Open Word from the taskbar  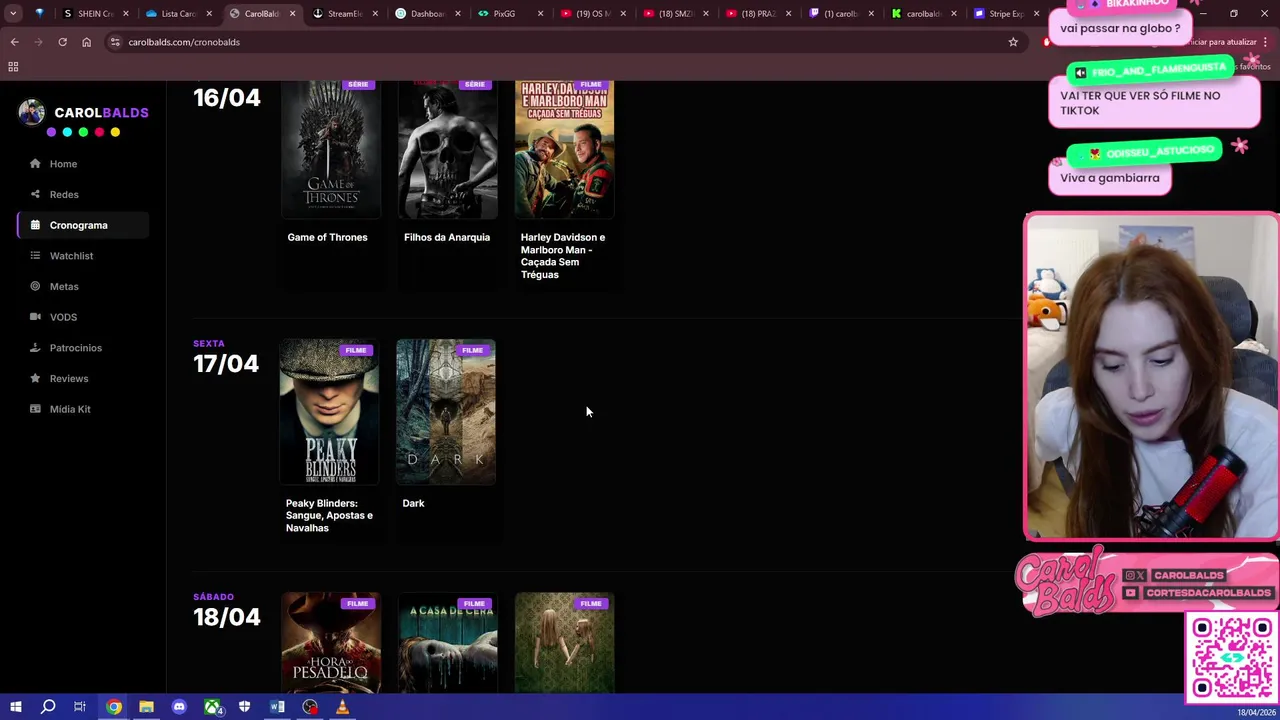[277, 707]
